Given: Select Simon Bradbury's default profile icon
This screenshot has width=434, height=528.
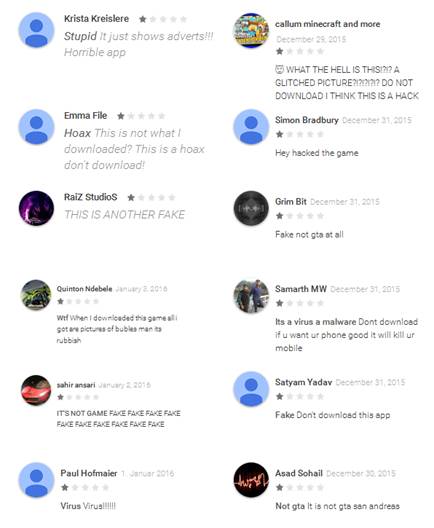Looking at the screenshot, I should [251, 127].
